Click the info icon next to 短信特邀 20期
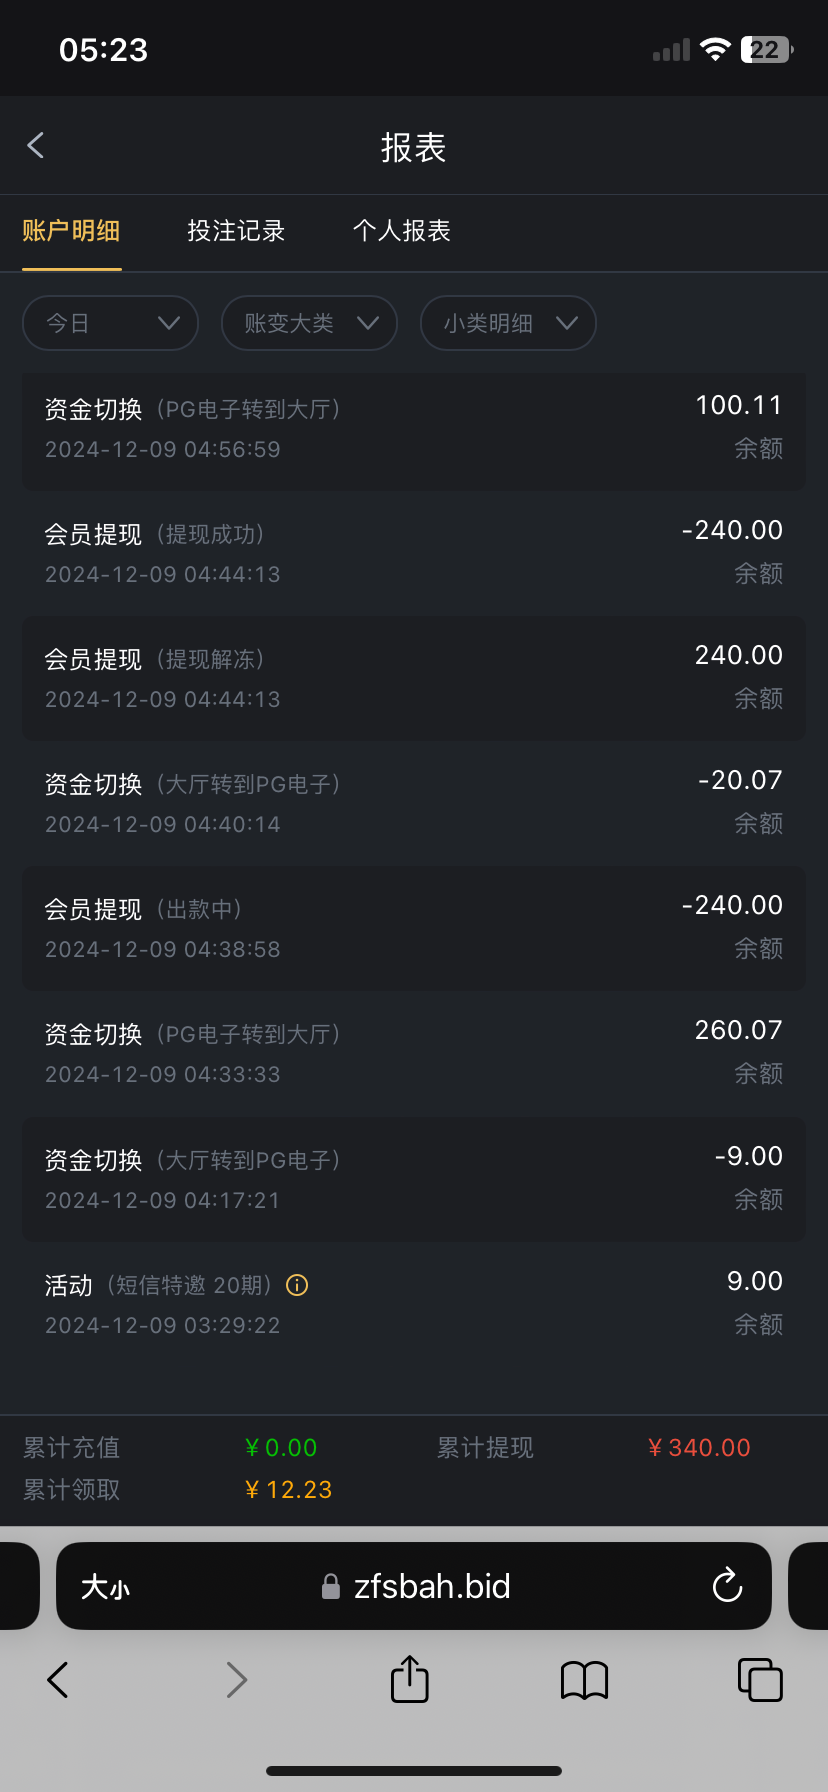Viewport: 828px width, 1792px height. [297, 1285]
